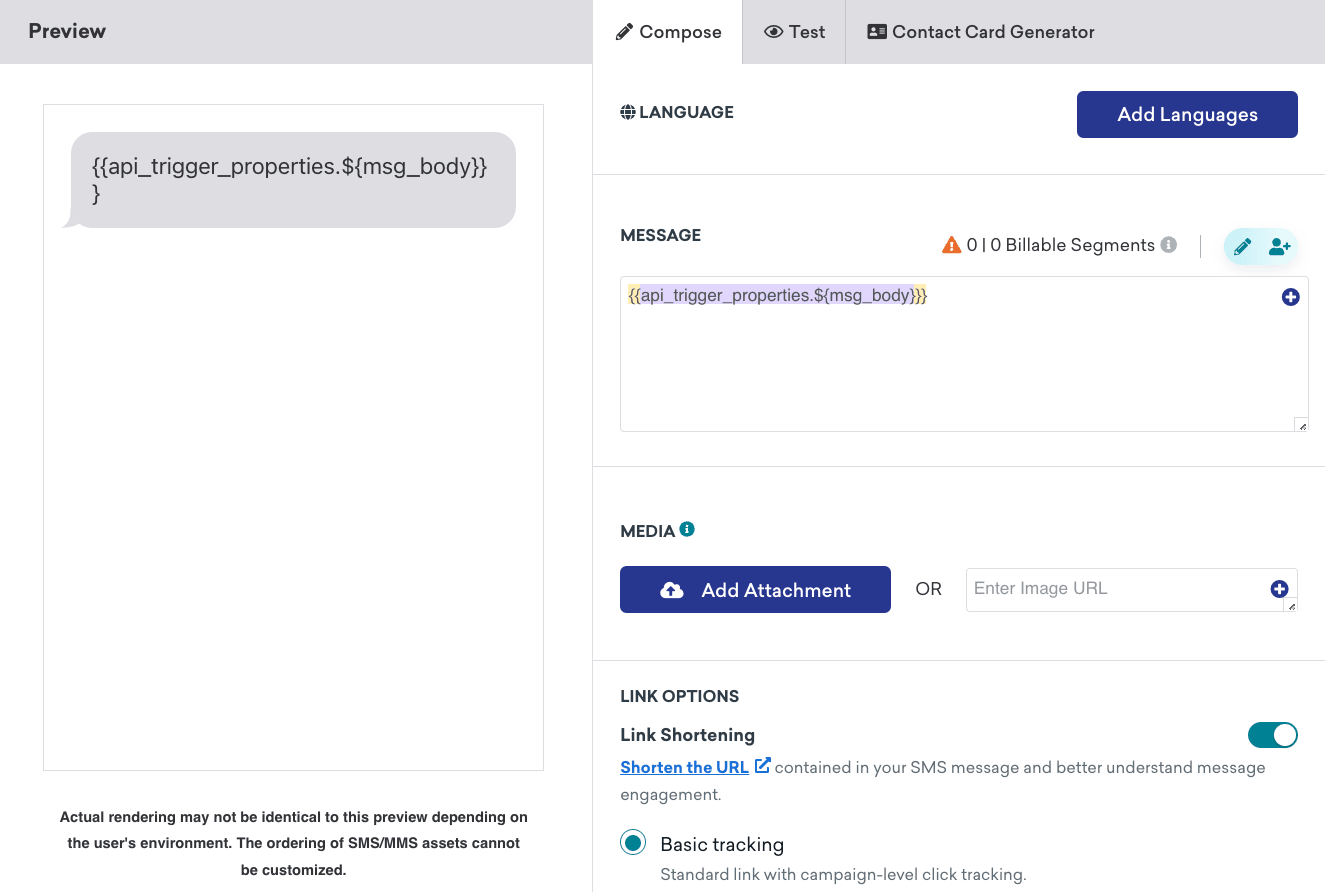
Task: Click the plus icon in the message box
Action: pyautogui.click(x=1290, y=297)
